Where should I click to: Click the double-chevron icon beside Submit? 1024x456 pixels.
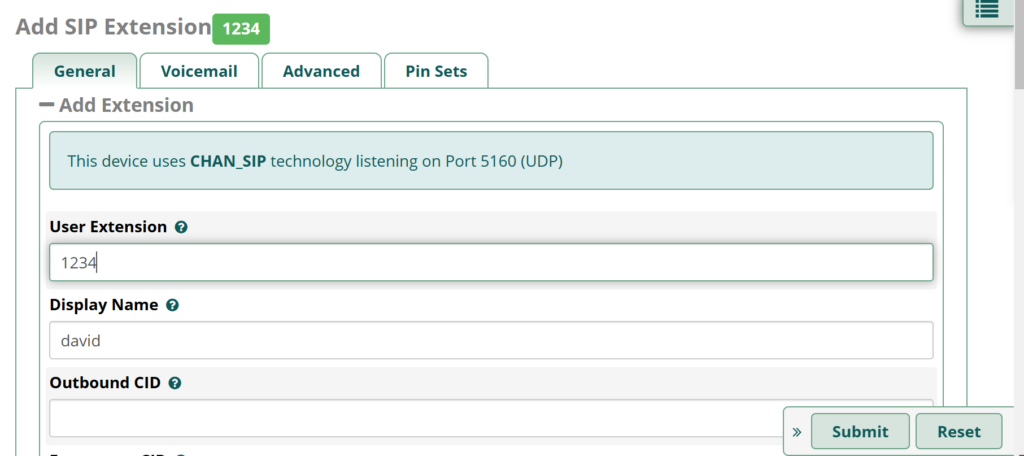[797, 432]
